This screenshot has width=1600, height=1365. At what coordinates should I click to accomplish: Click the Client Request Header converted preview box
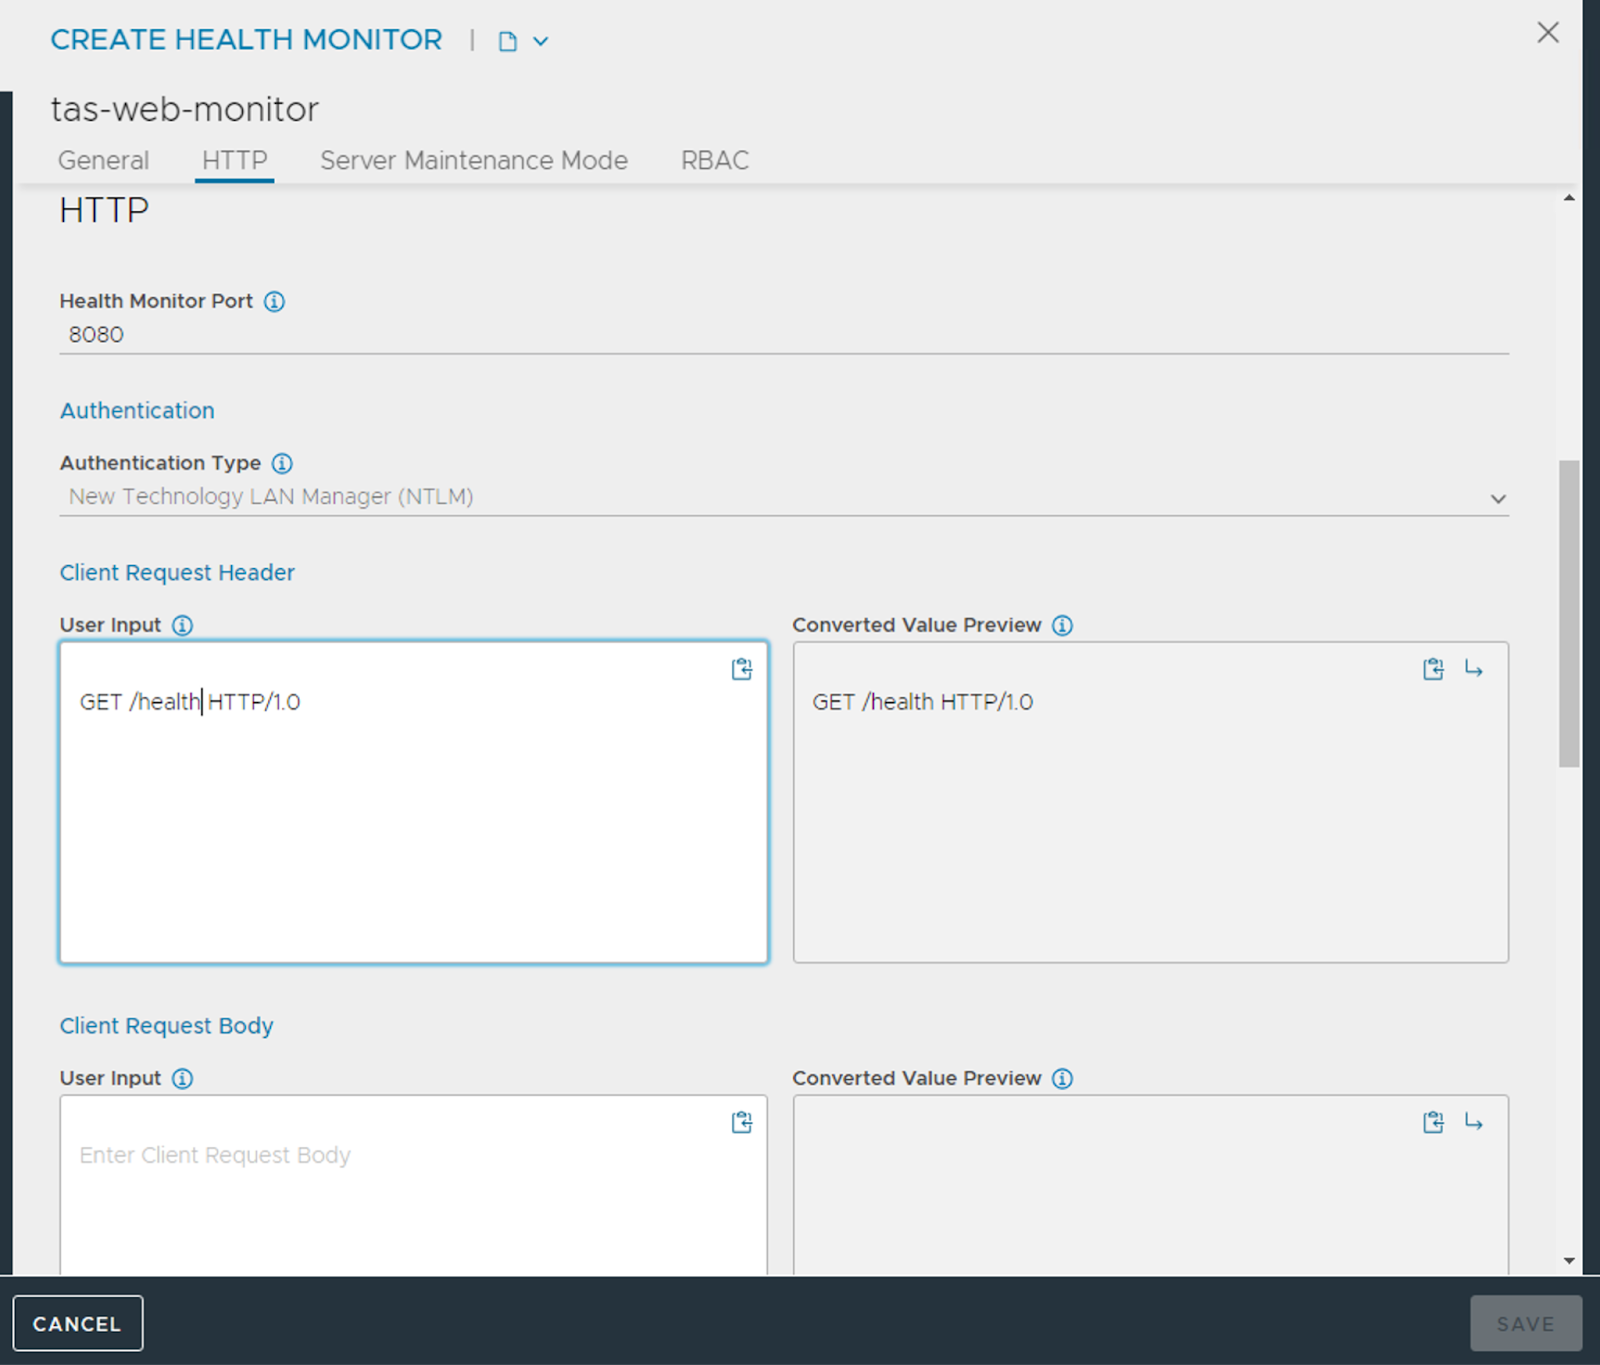point(1151,802)
